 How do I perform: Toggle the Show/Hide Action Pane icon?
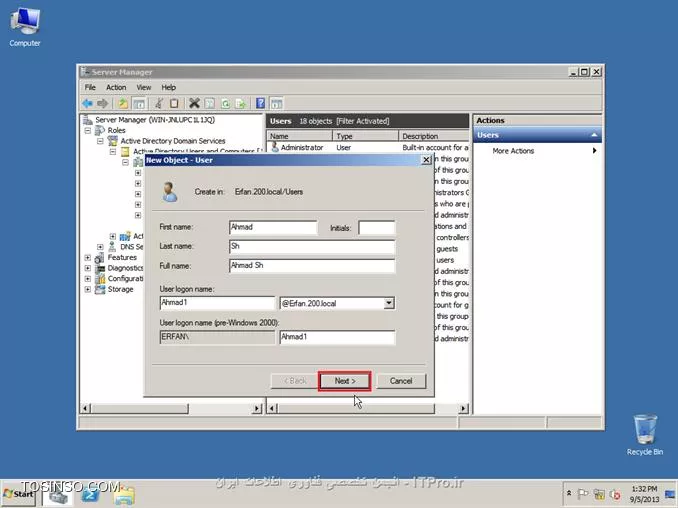pyautogui.click(x=276, y=103)
